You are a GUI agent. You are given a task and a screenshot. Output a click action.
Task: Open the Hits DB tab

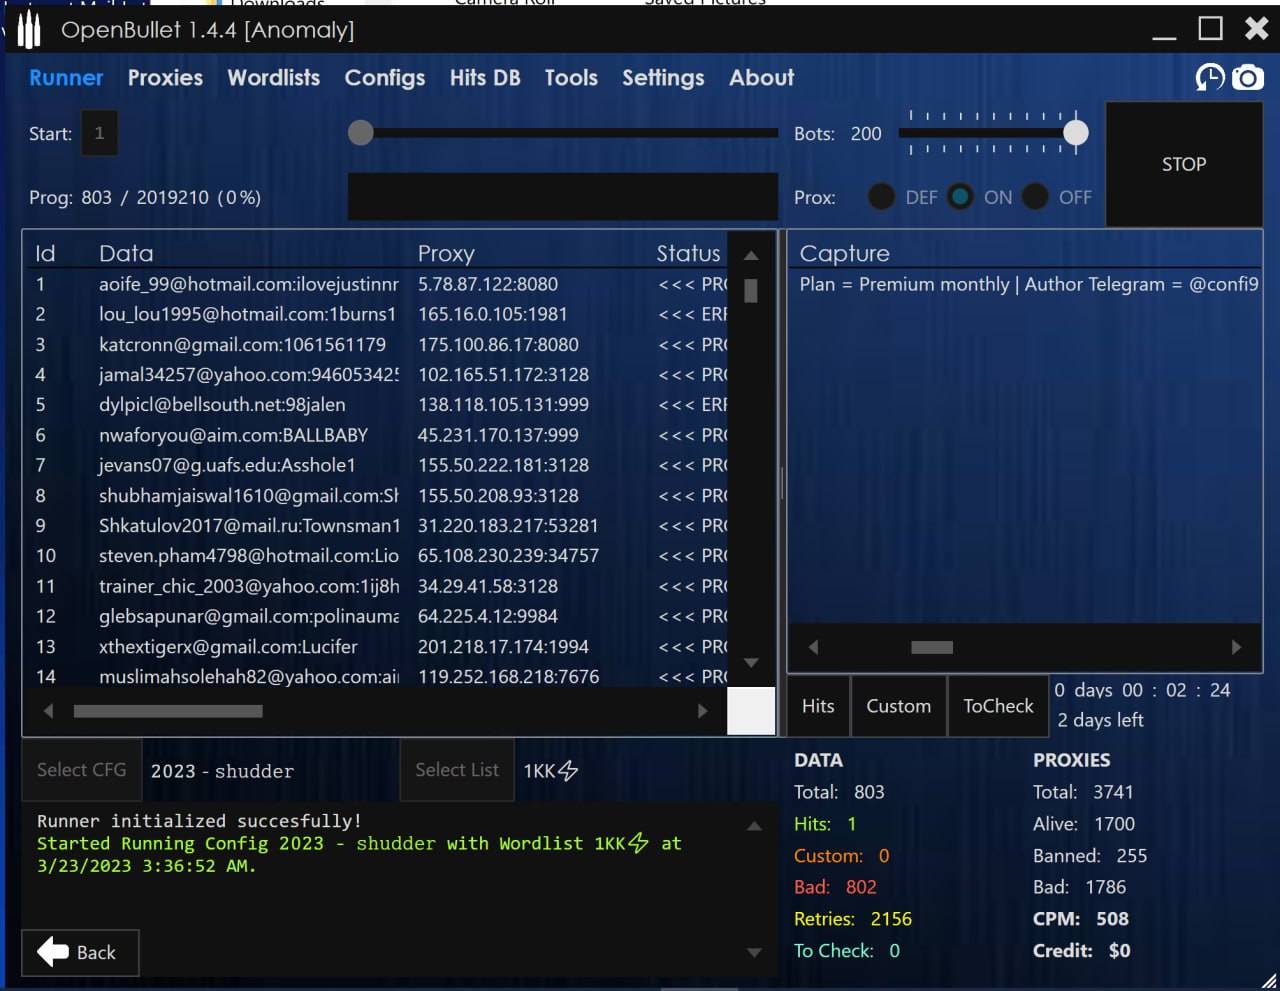coord(485,78)
